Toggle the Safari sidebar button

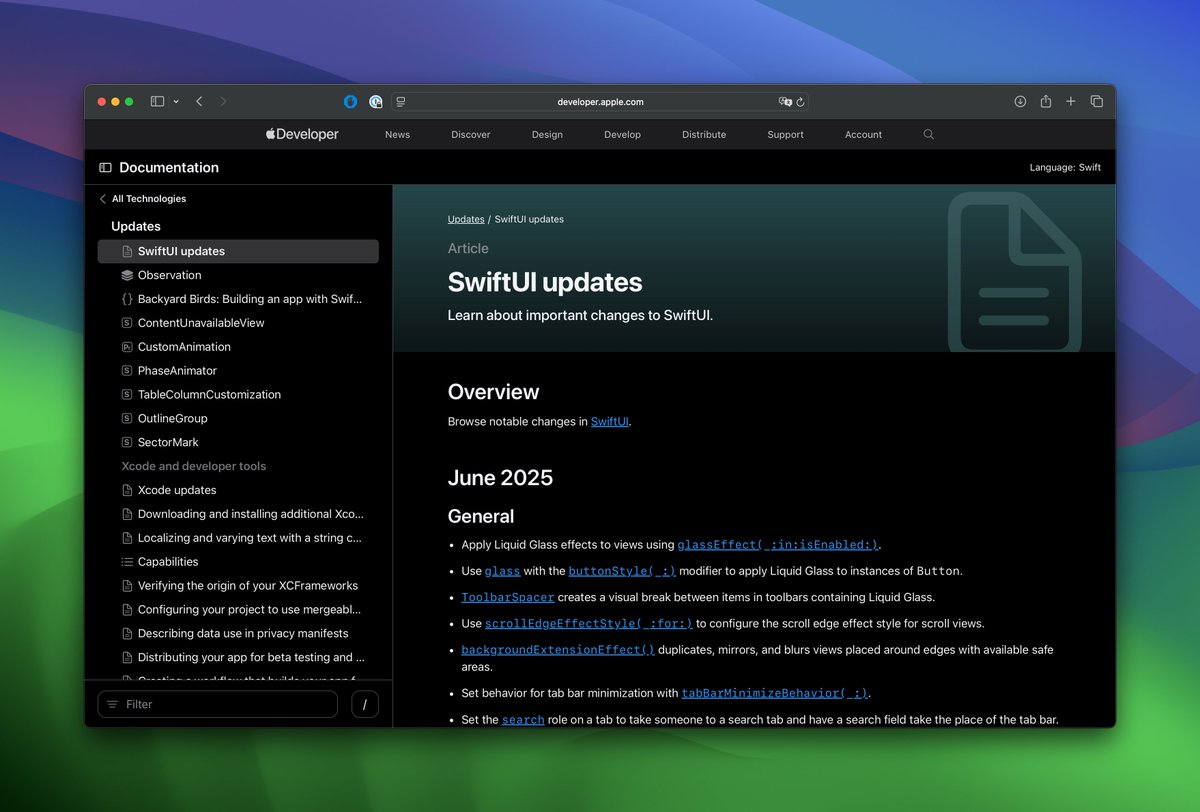157,101
